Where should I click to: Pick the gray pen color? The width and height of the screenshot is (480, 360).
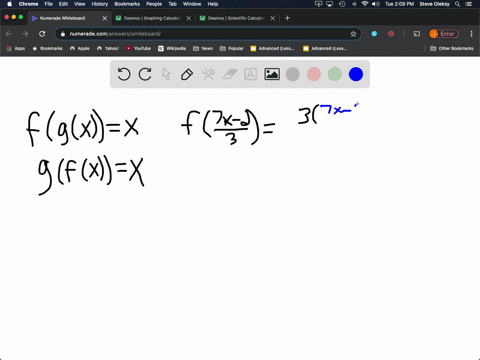coord(293,74)
